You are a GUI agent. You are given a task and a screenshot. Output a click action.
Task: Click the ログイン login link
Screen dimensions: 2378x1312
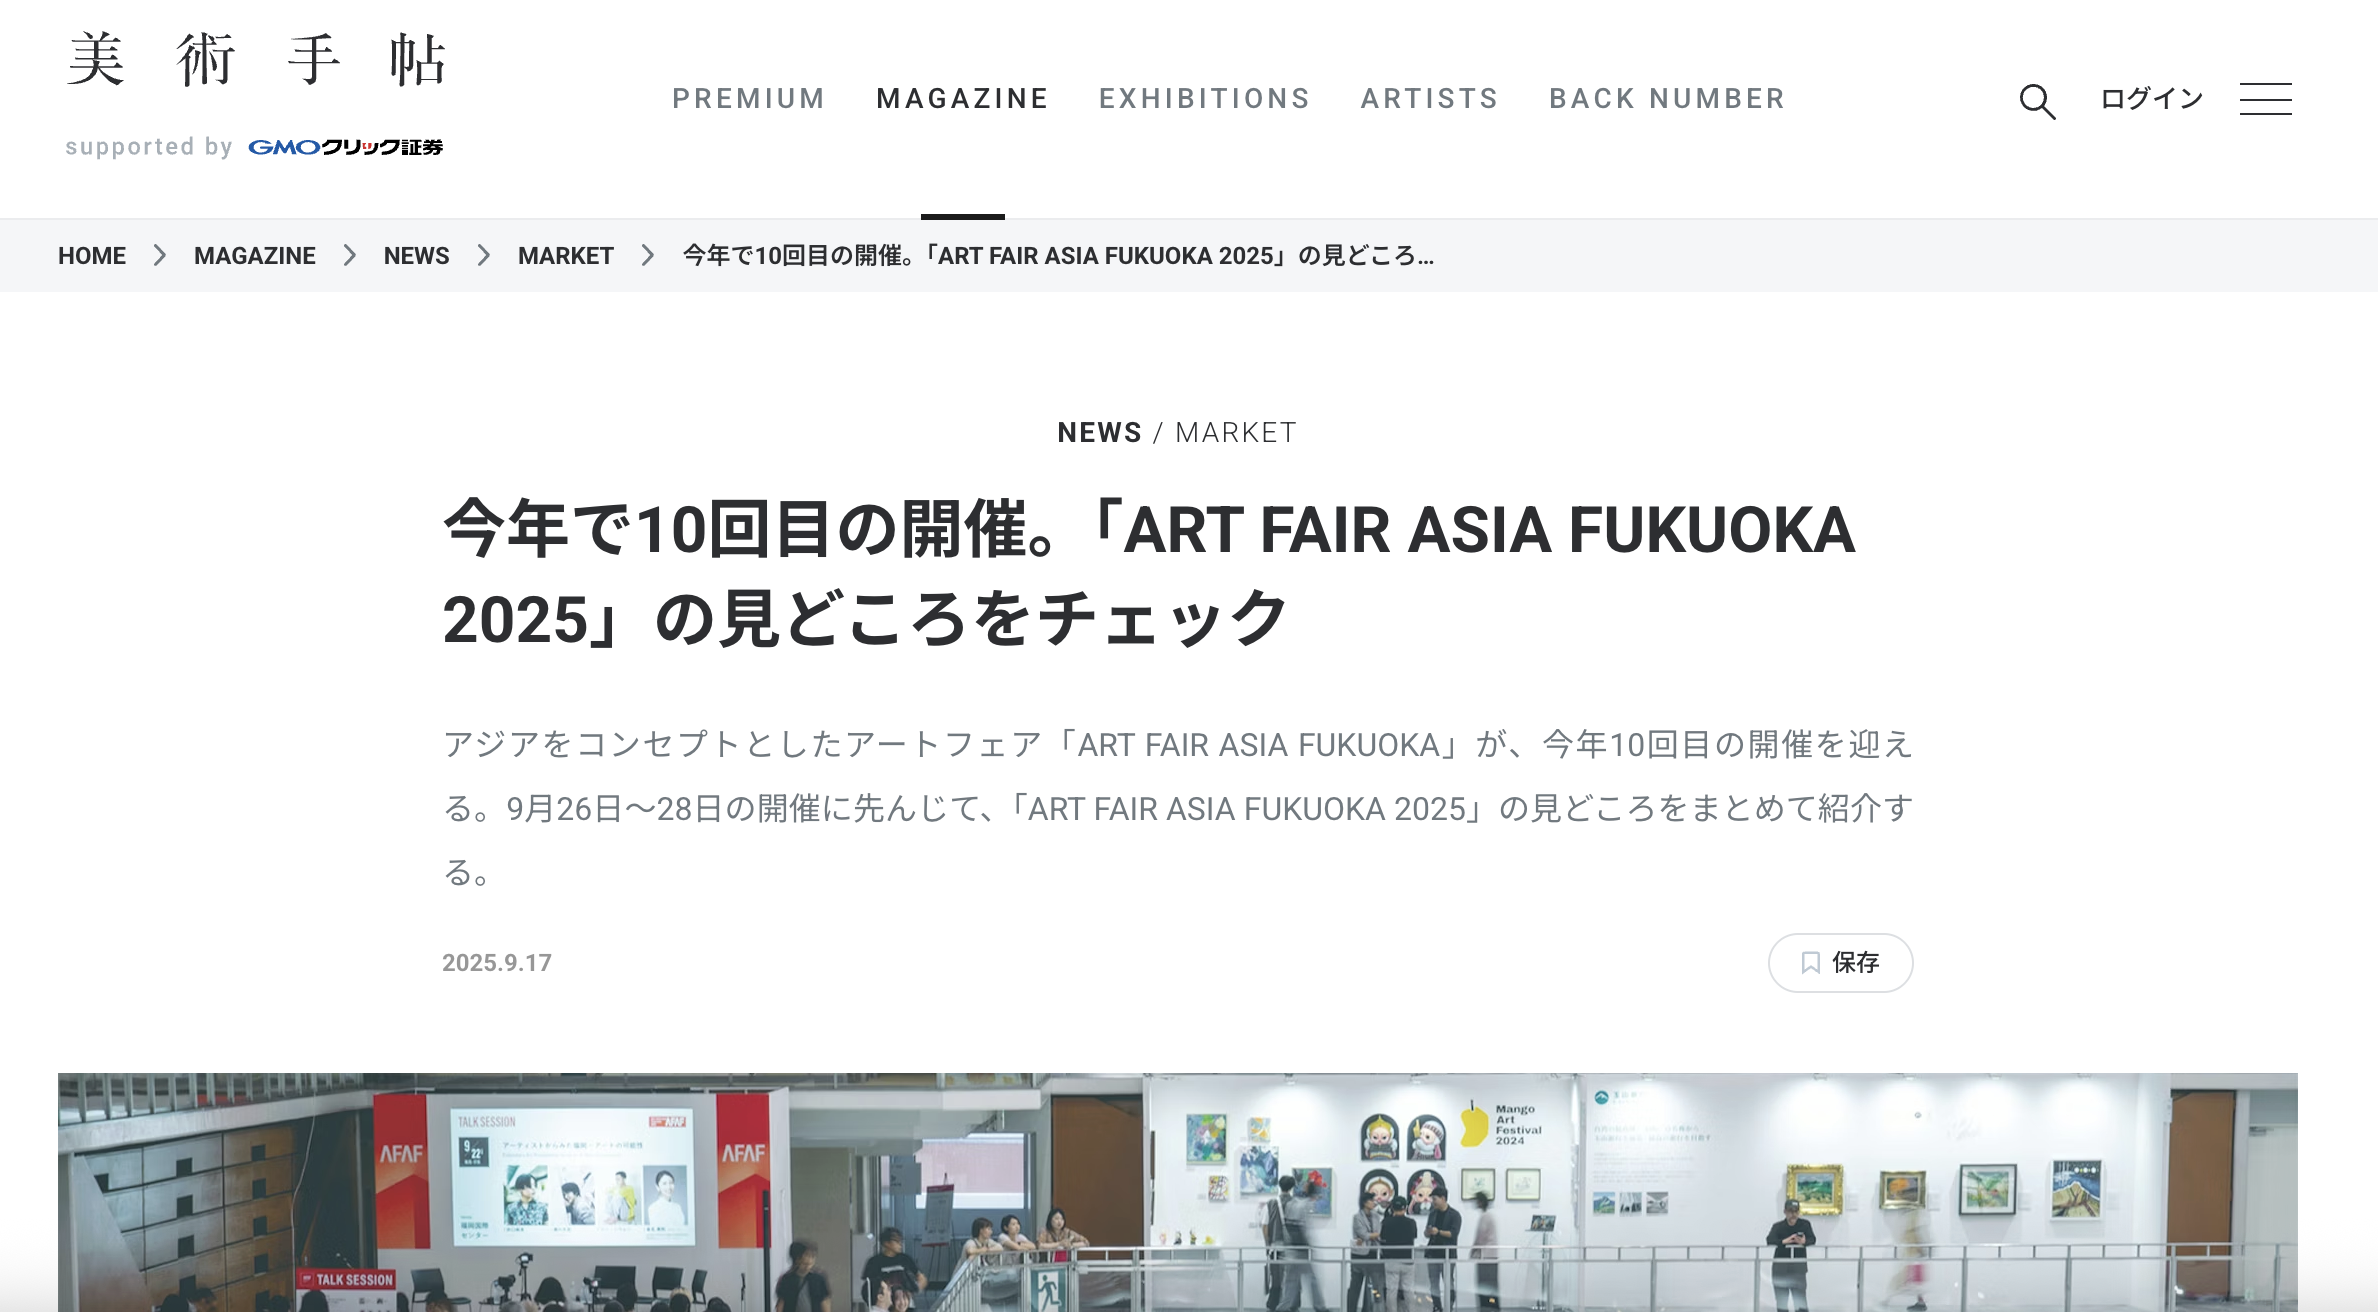pos(2151,99)
